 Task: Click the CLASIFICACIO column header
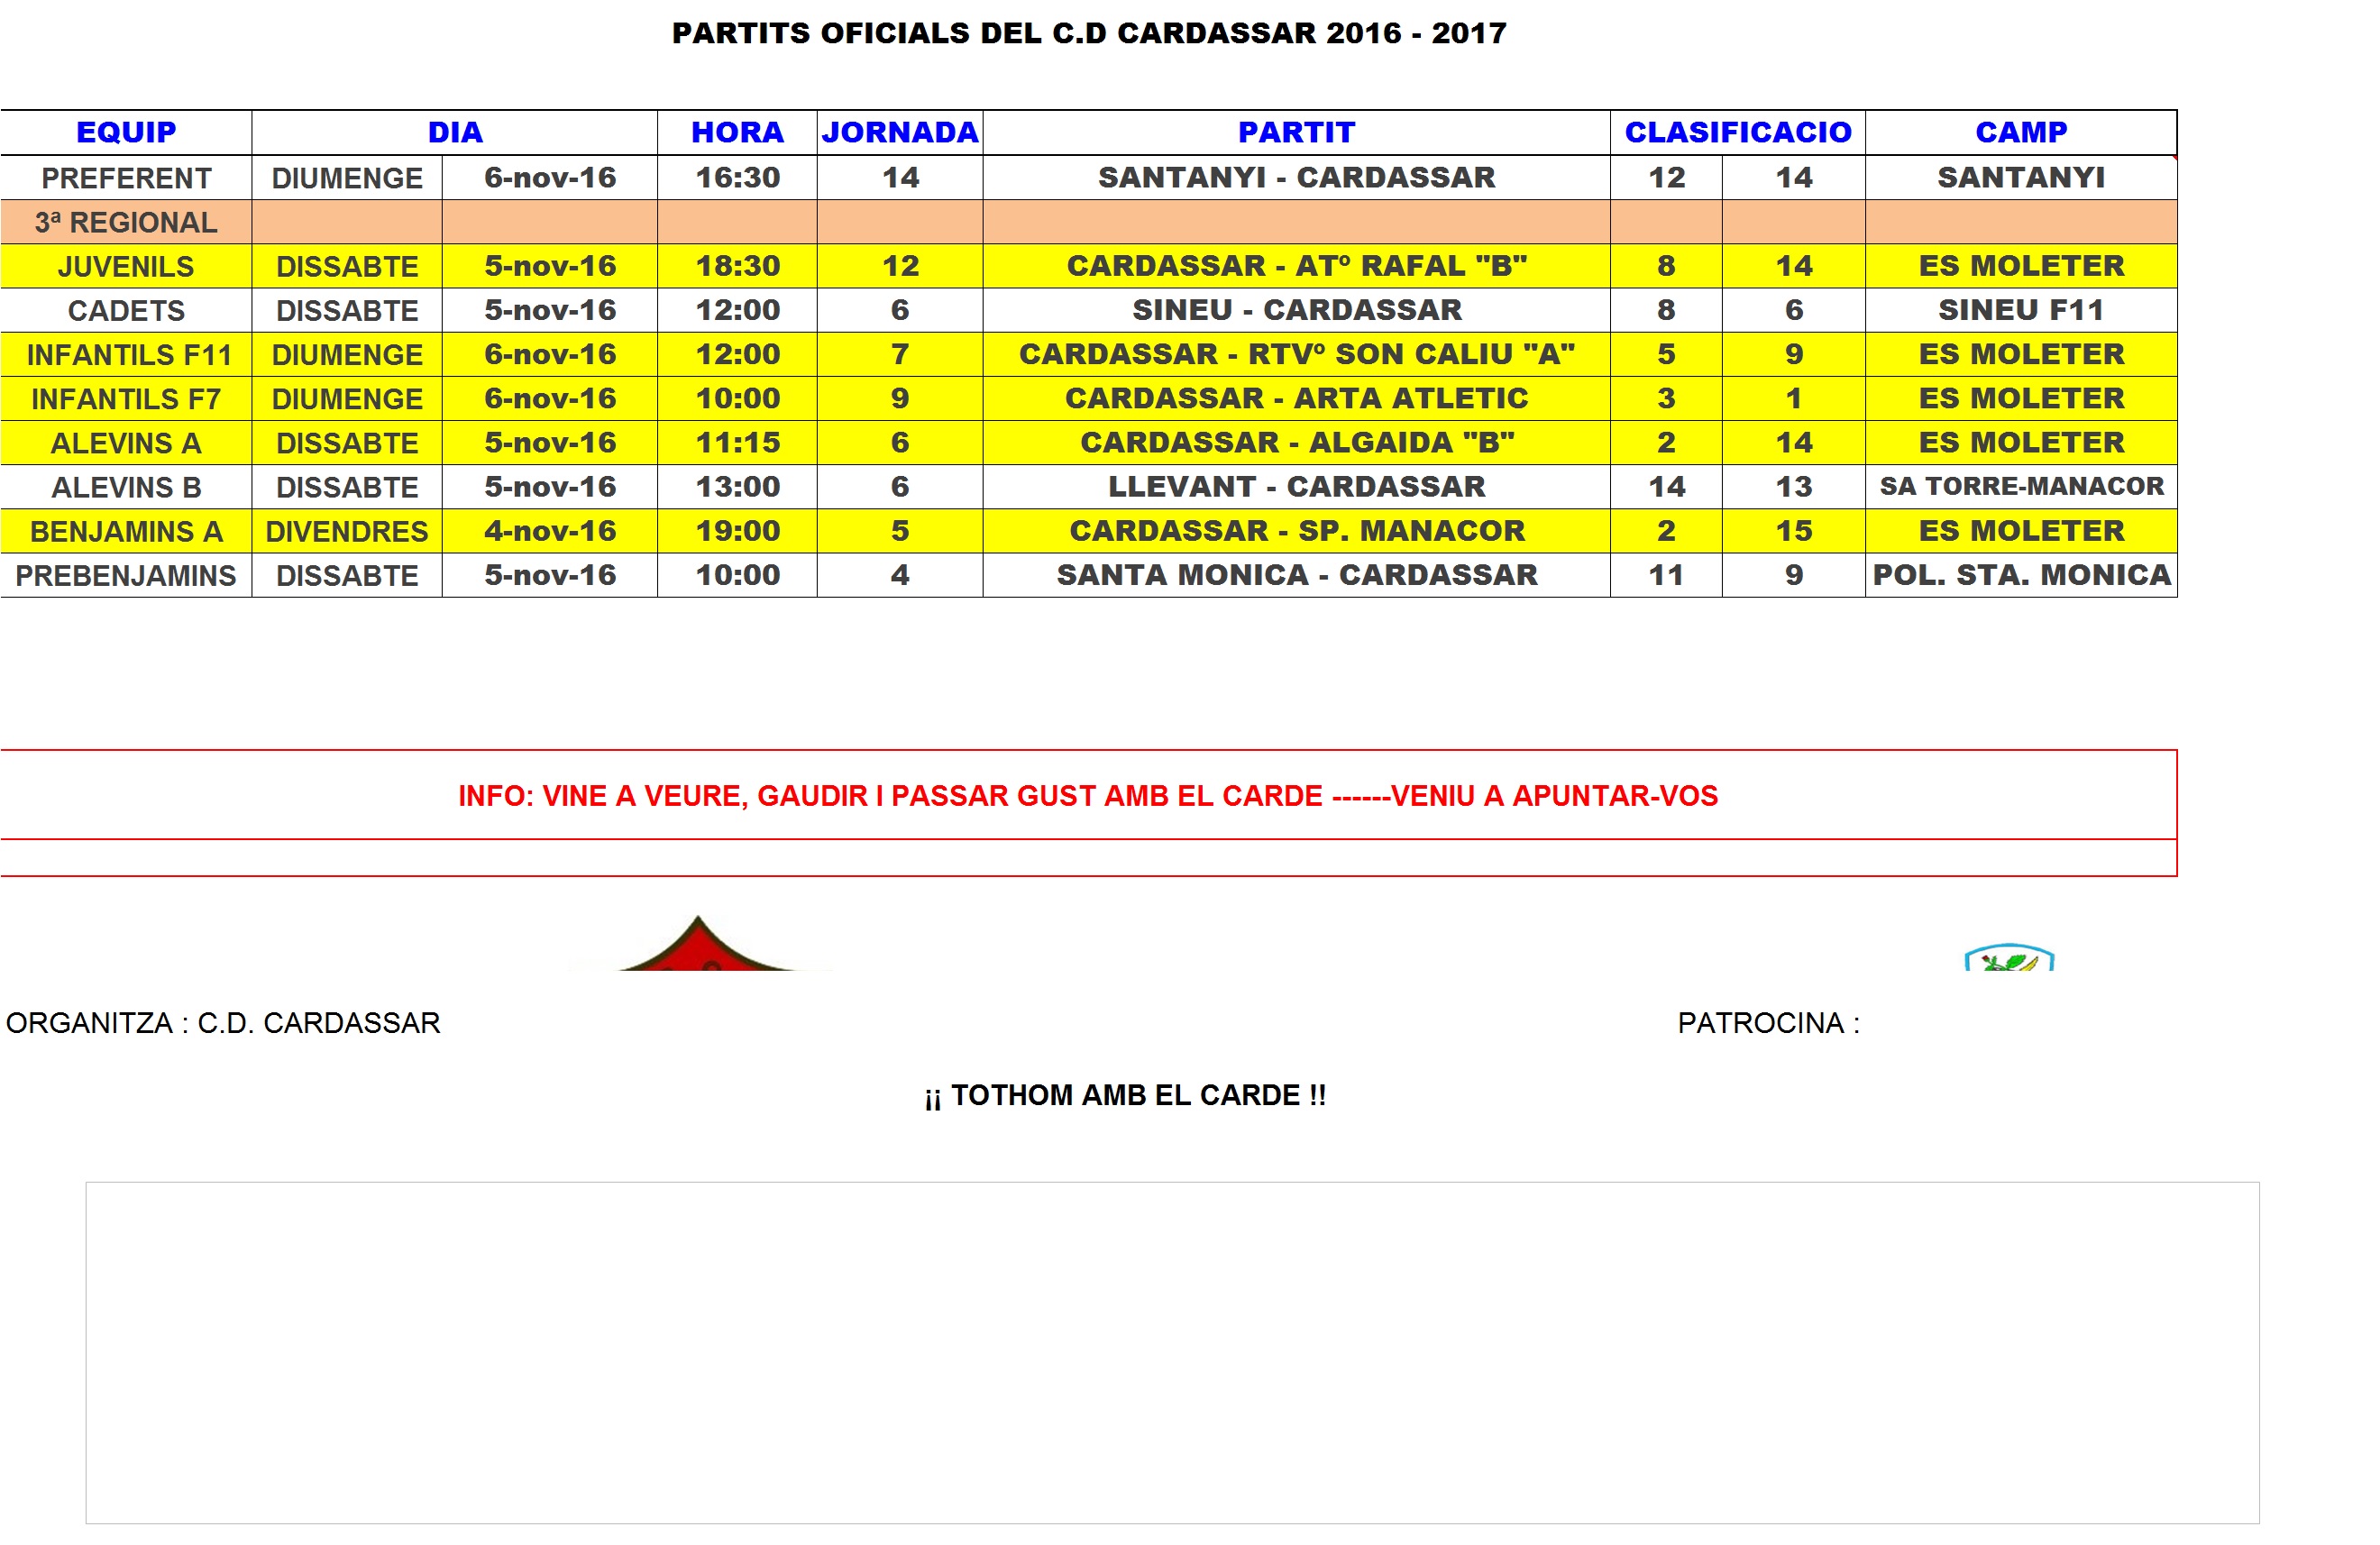point(1737,132)
